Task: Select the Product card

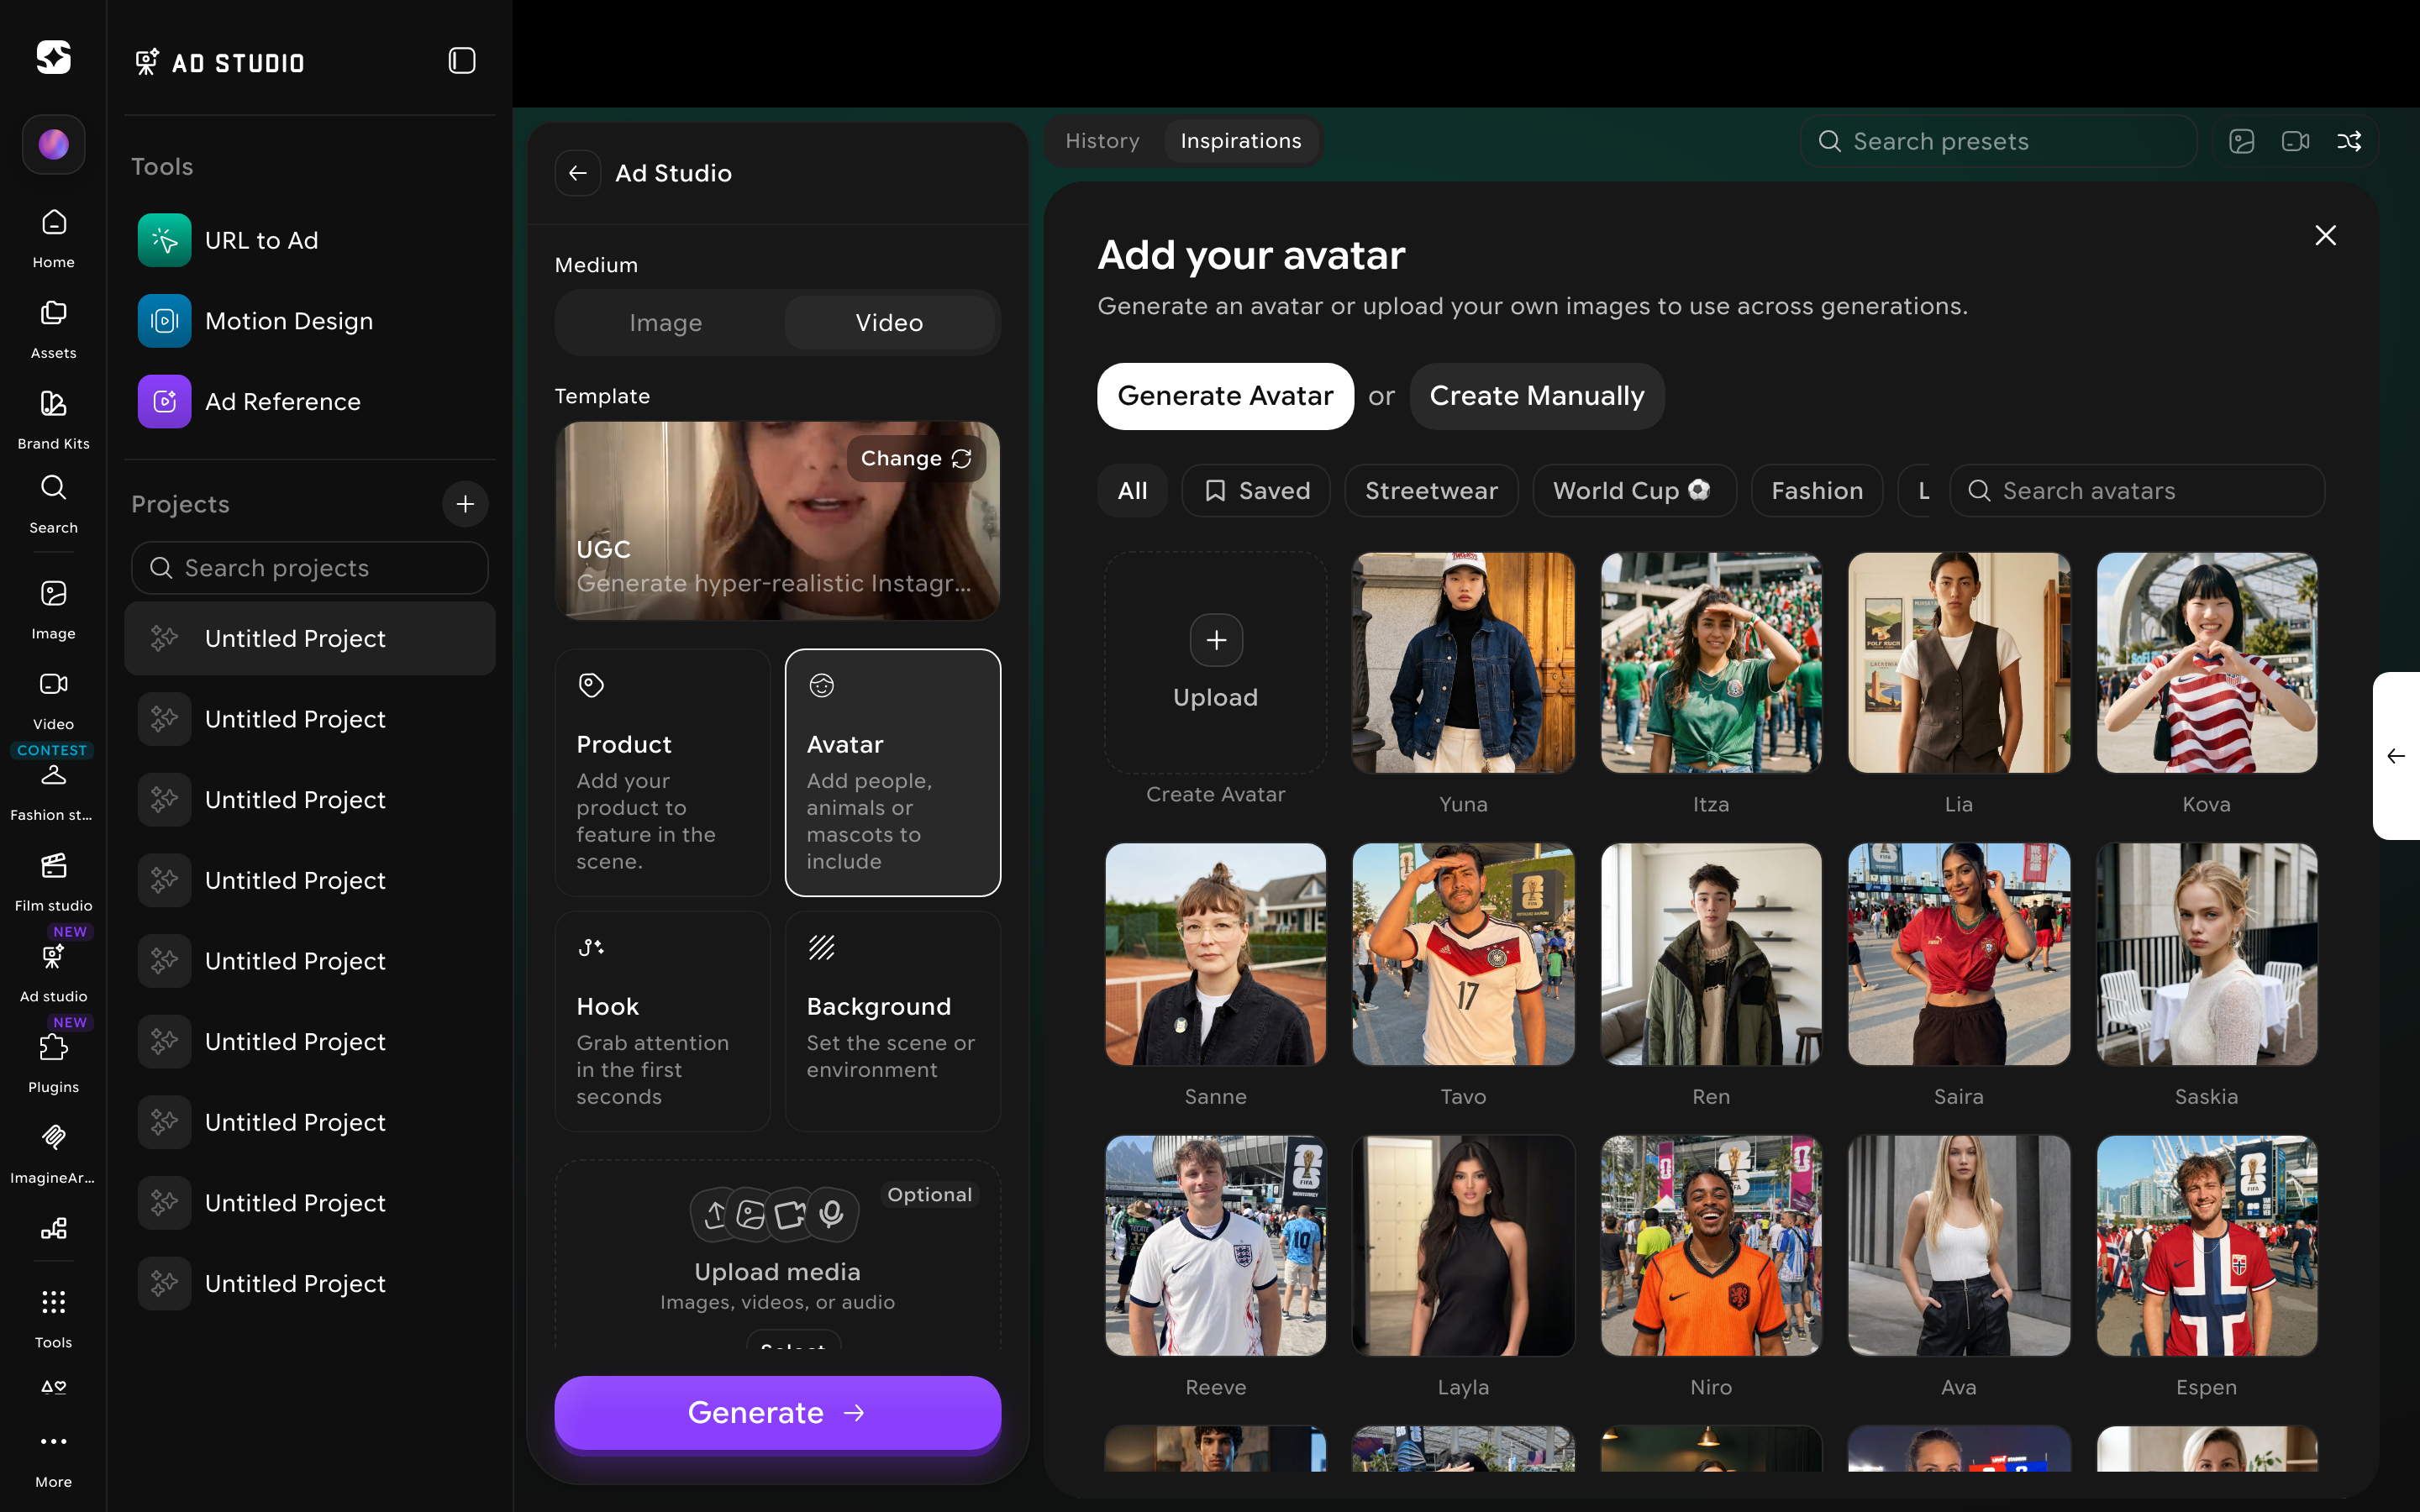Action: click(662, 772)
